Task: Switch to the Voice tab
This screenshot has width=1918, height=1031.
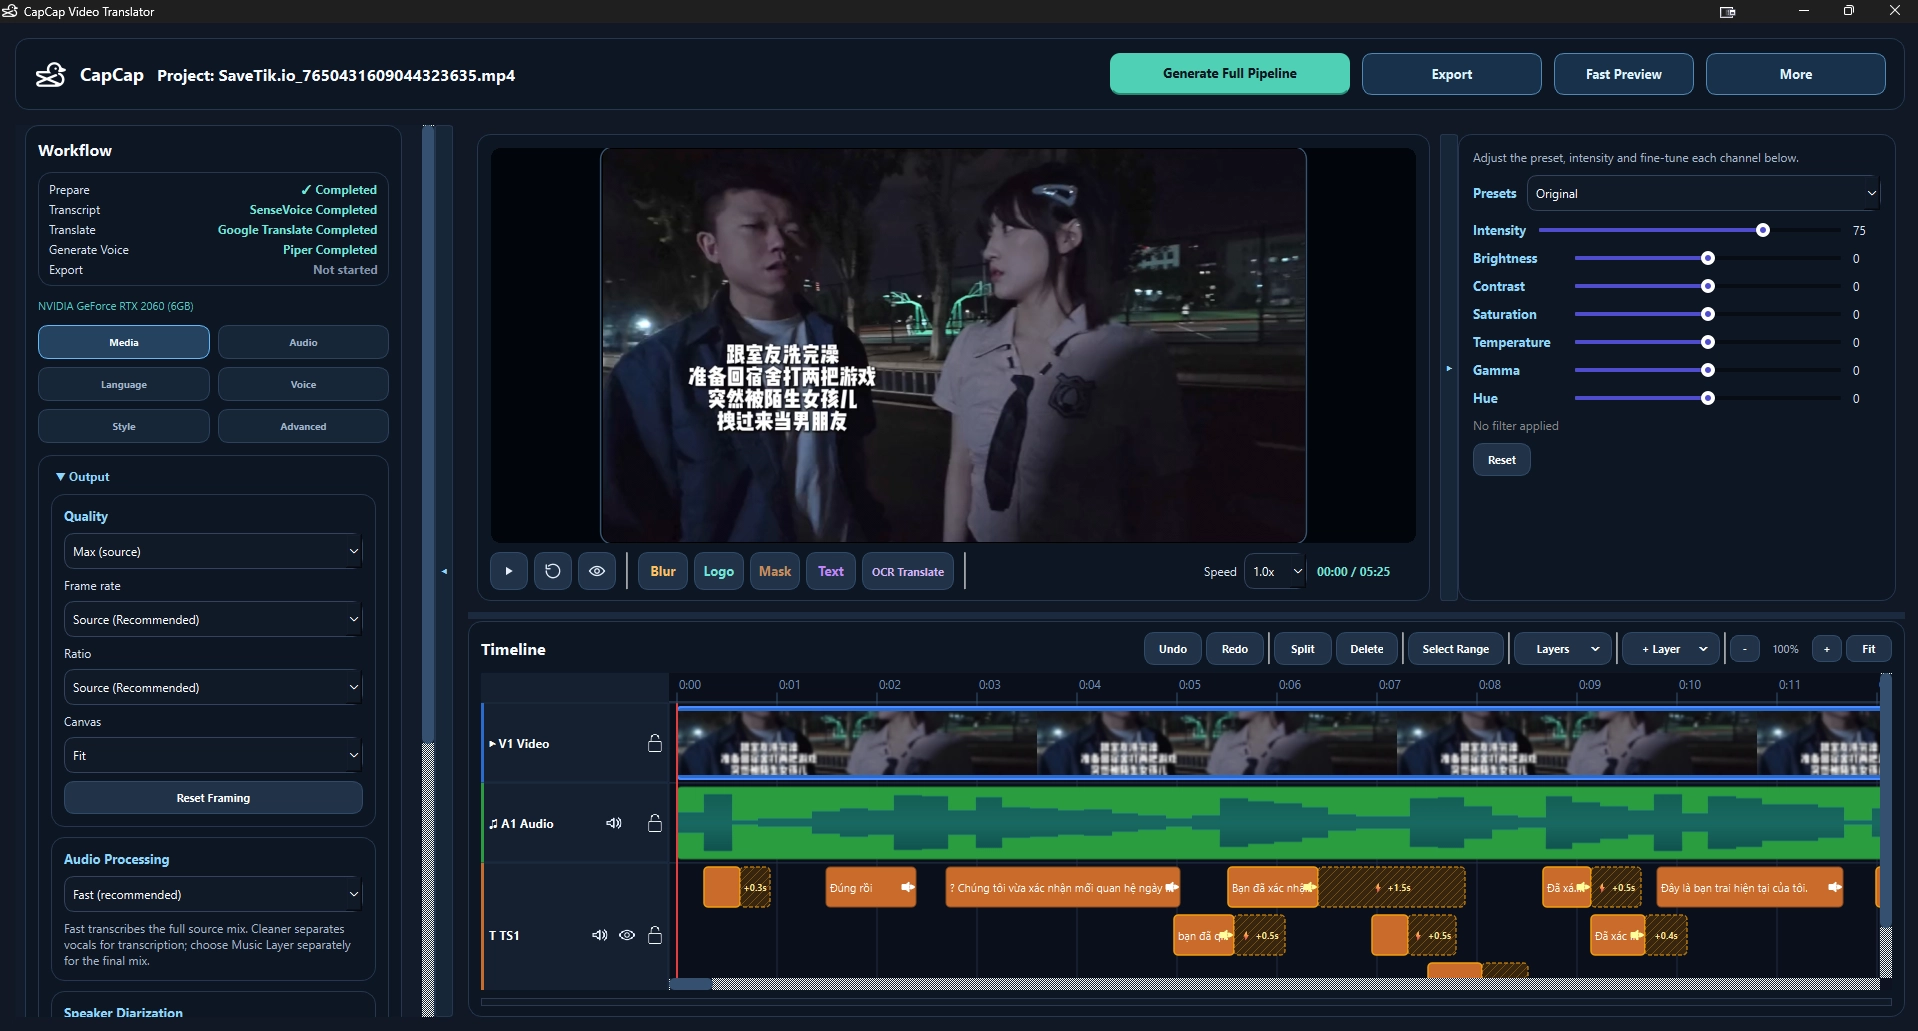Action: pos(303,384)
